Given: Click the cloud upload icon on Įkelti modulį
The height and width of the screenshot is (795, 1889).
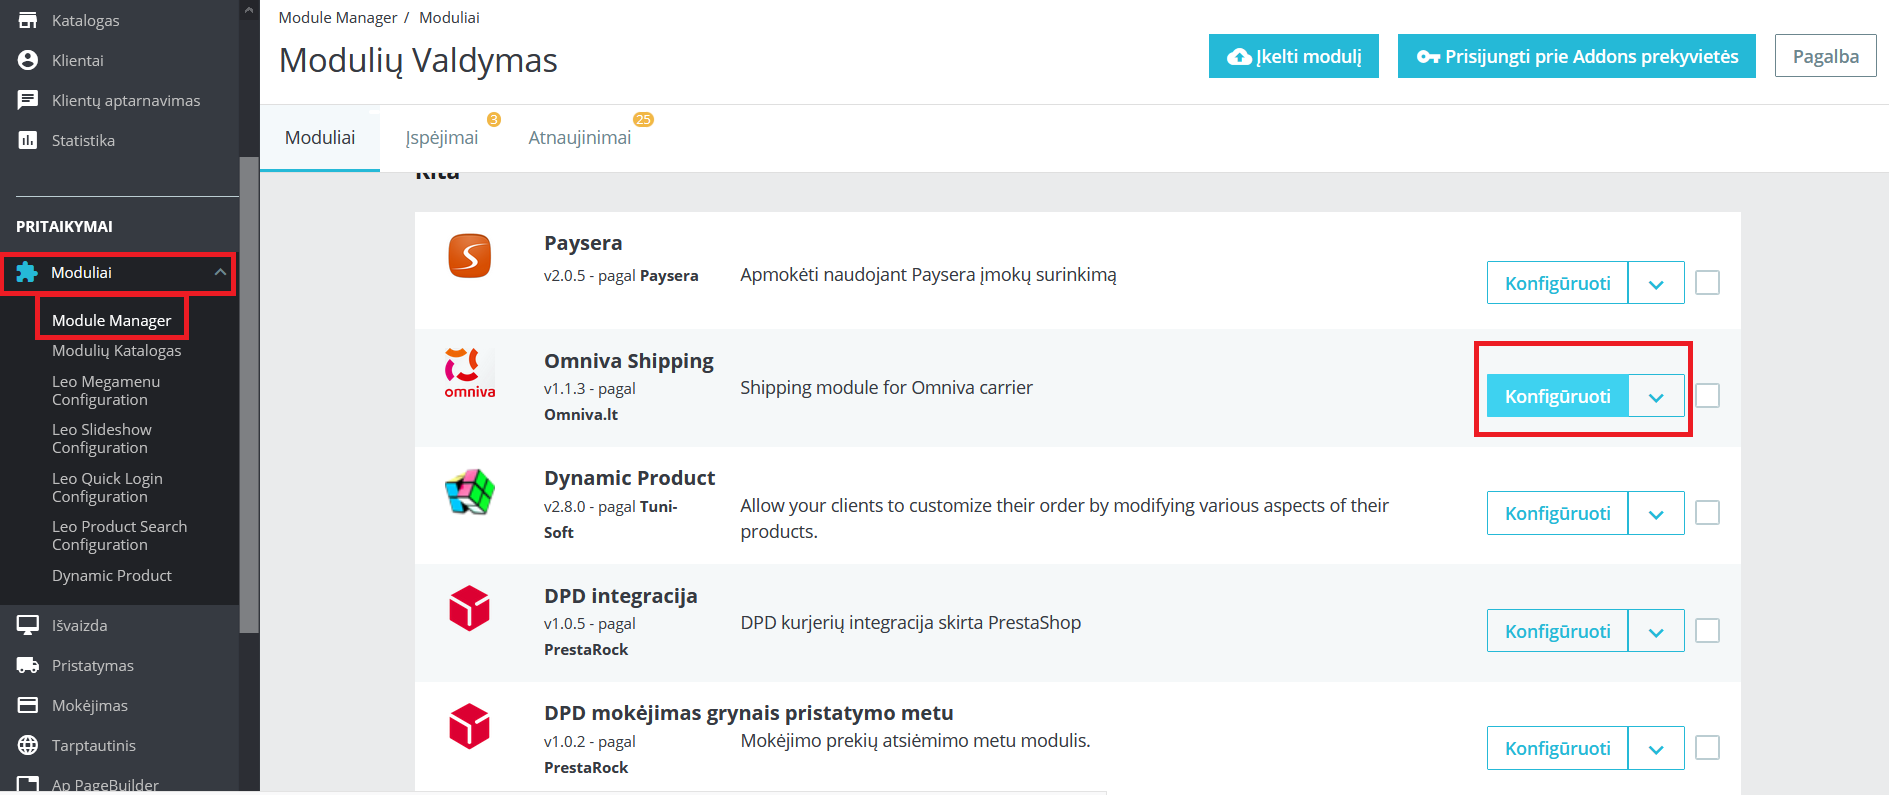Looking at the screenshot, I should [1239, 57].
